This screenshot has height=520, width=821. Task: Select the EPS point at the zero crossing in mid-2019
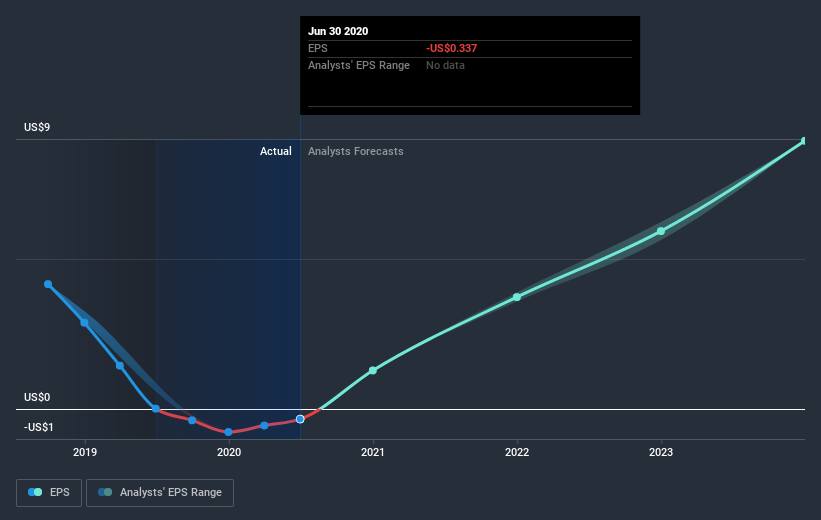(156, 409)
